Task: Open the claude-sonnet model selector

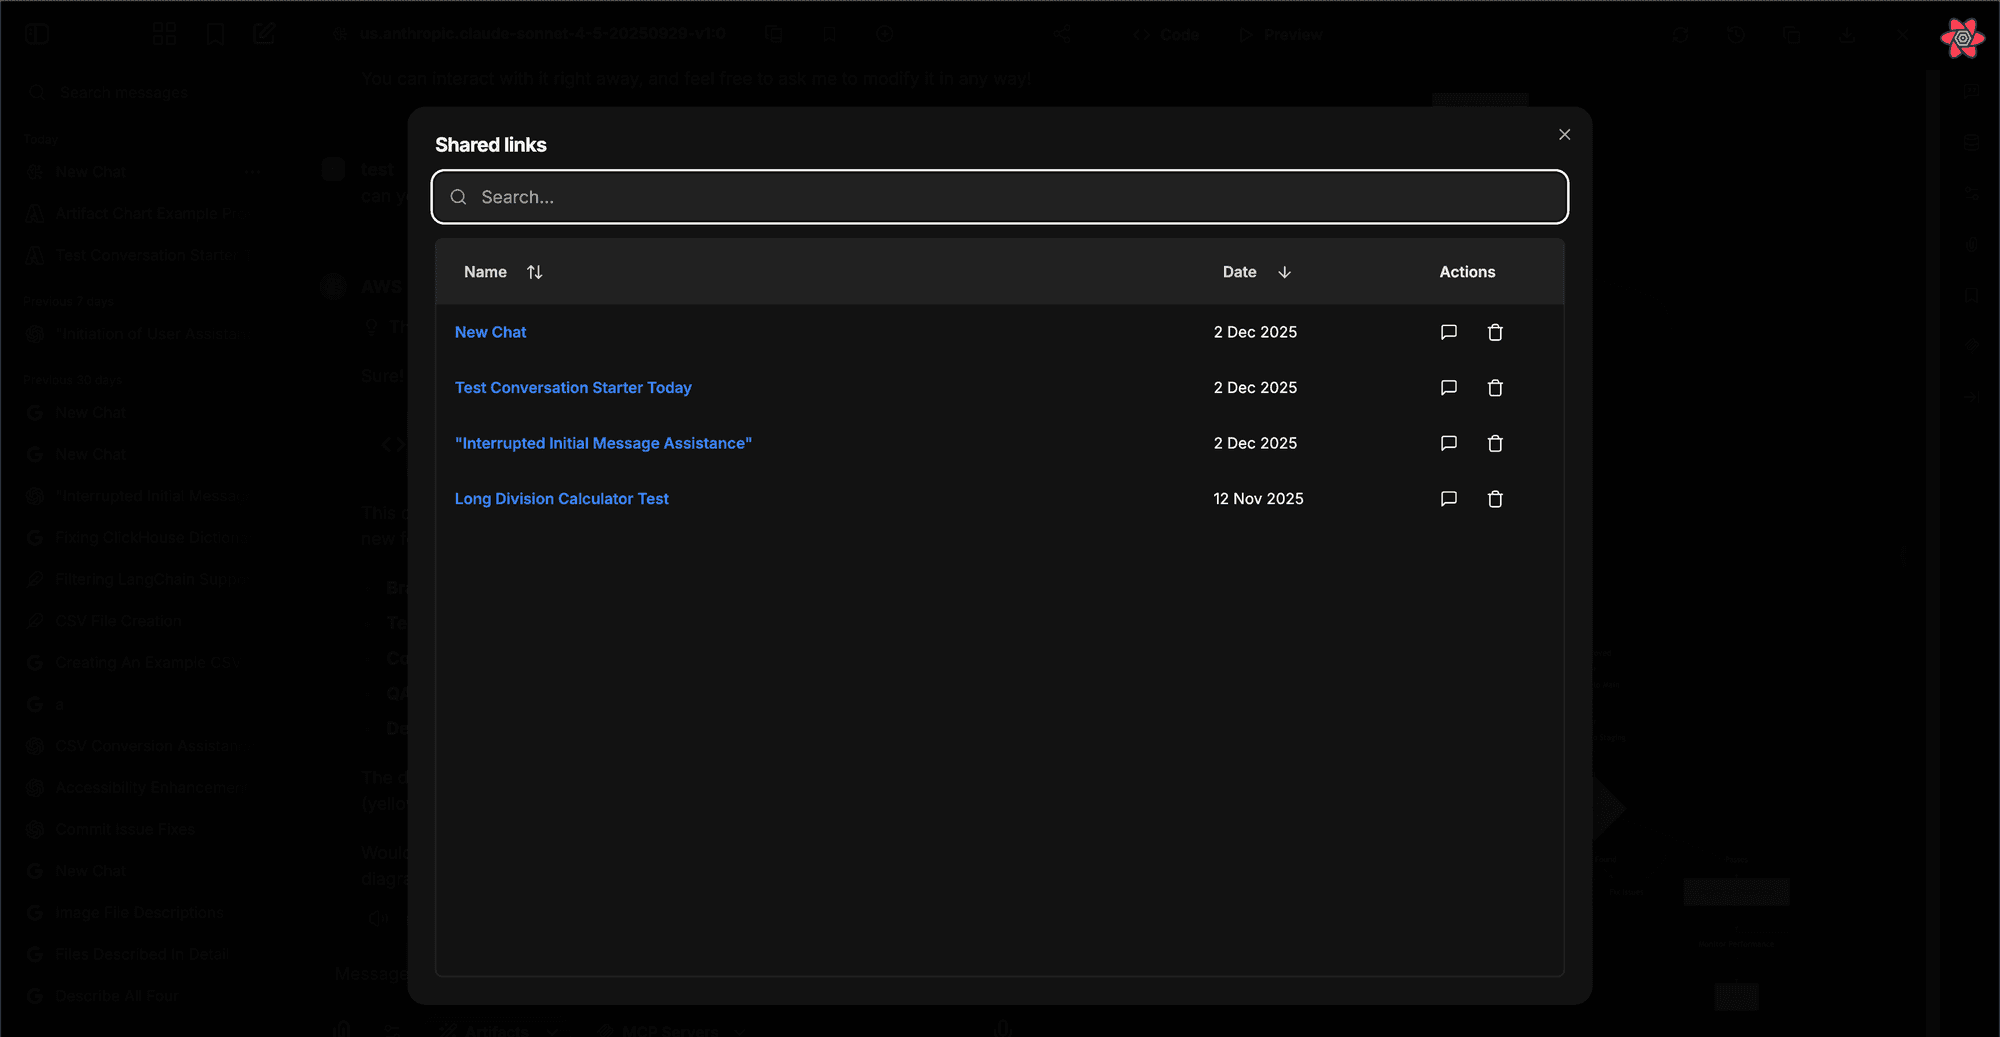Action: [x=530, y=34]
